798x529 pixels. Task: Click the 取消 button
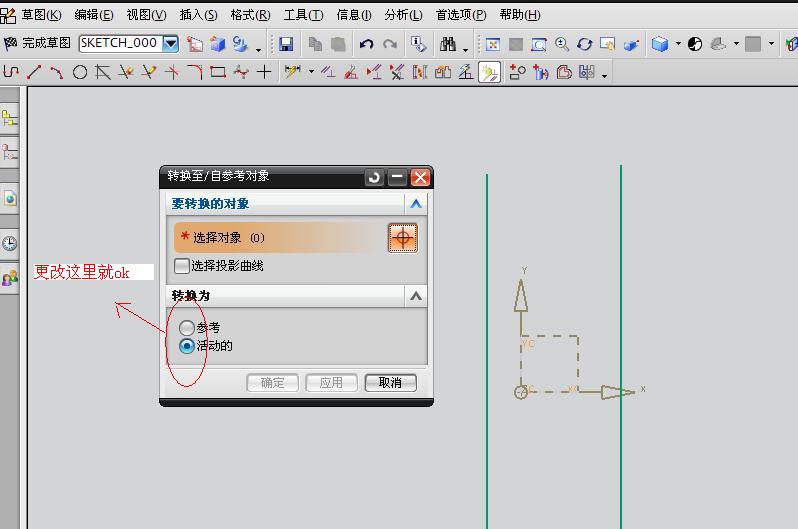(x=390, y=382)
